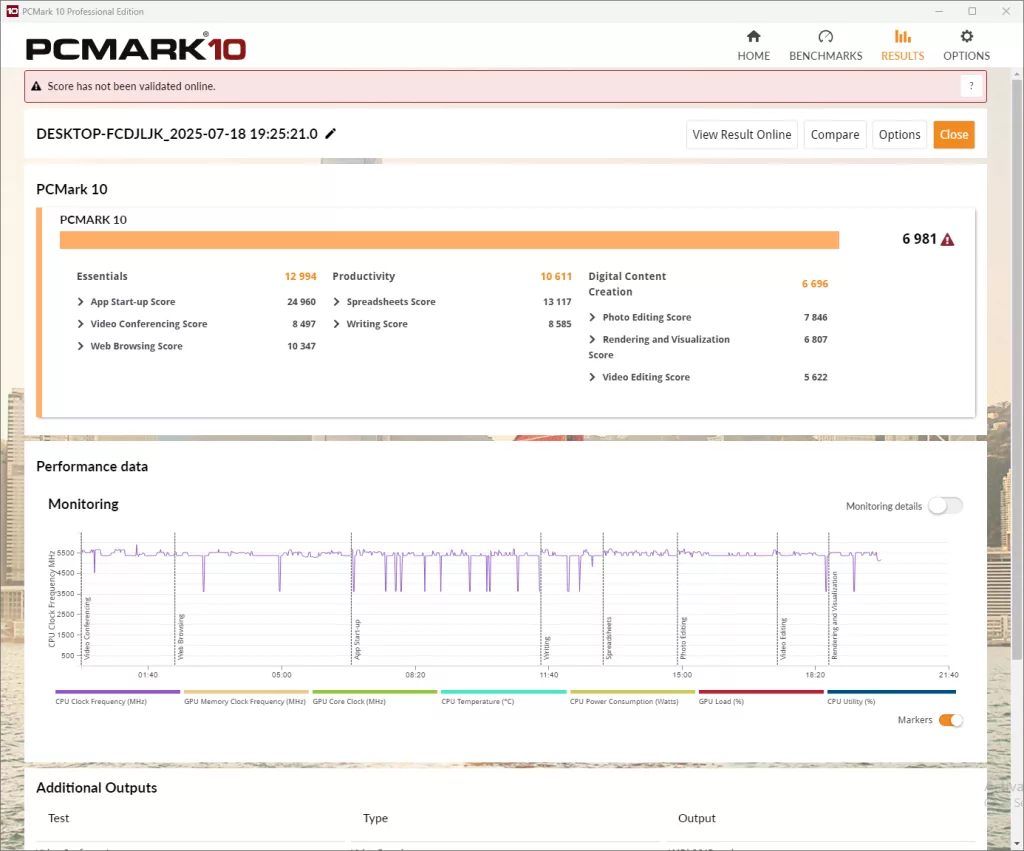1024x851 pixels.
Task: Open the Home tab house icon
Action: click(x=754, y=36)
